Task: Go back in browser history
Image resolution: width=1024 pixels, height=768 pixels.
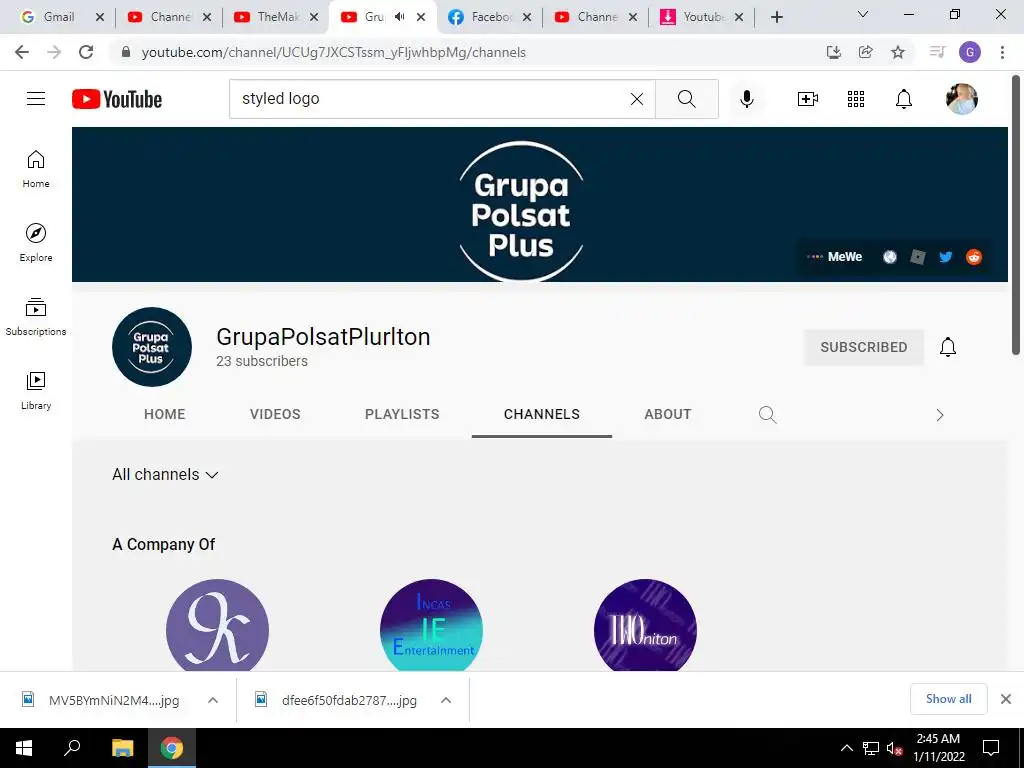Action: 22,52
